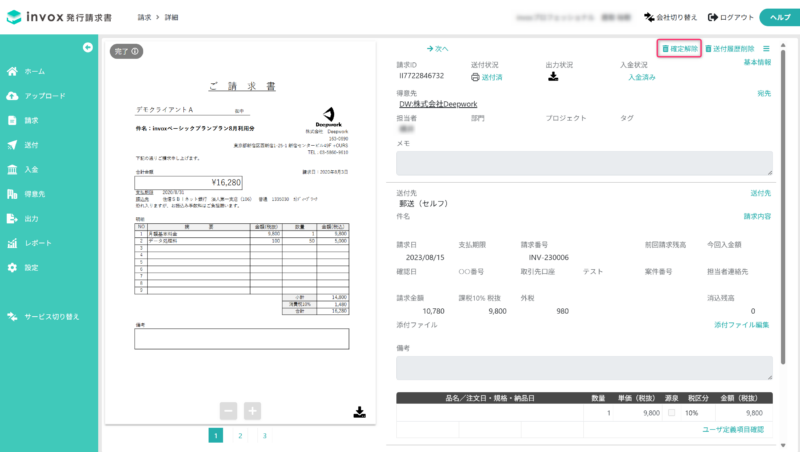
Task: Download the invoice preview PDF
Action: pos(360,412)
